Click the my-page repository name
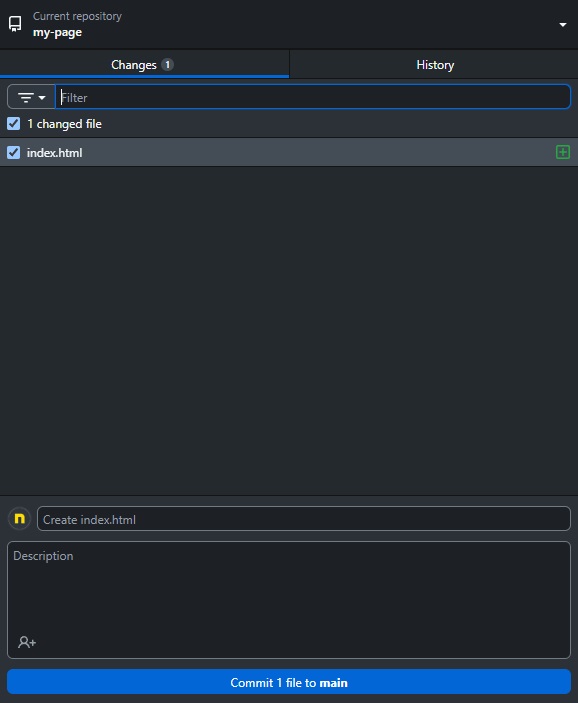Image resolution: width=578 pixels, height=703 pixels. [57, 33]
